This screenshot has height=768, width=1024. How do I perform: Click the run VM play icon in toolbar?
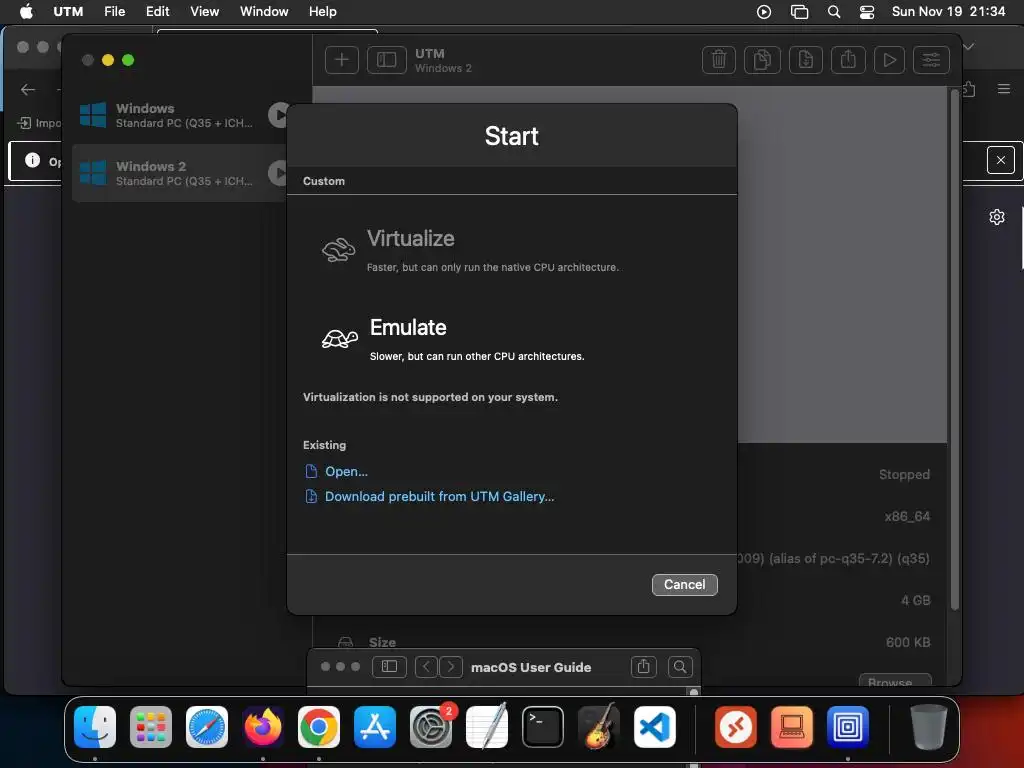tap(889, 60)
